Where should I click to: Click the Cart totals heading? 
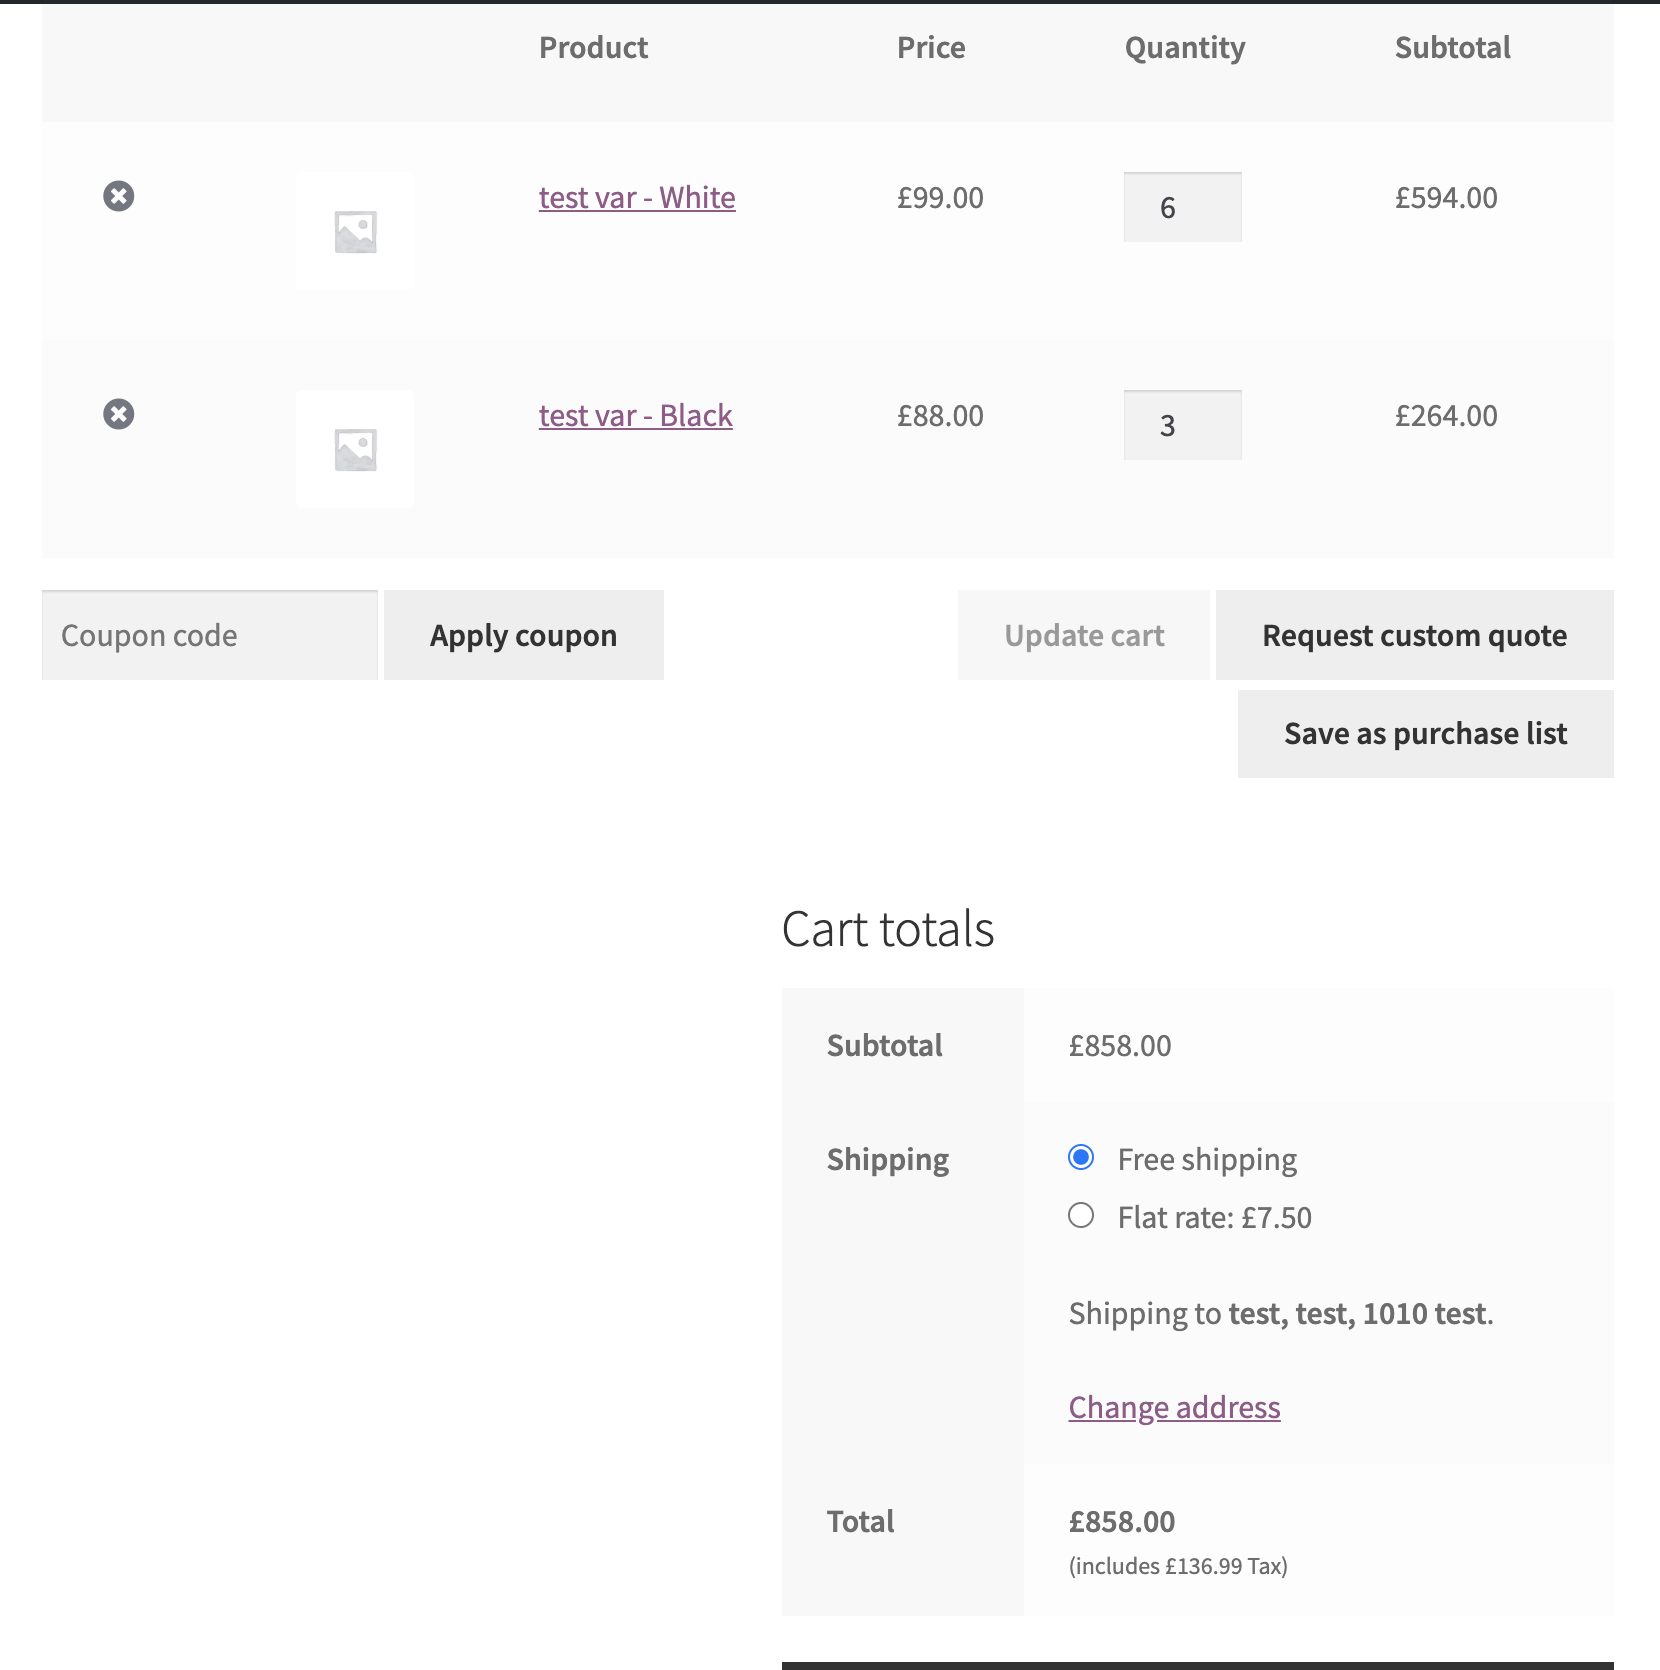[888, 929]
